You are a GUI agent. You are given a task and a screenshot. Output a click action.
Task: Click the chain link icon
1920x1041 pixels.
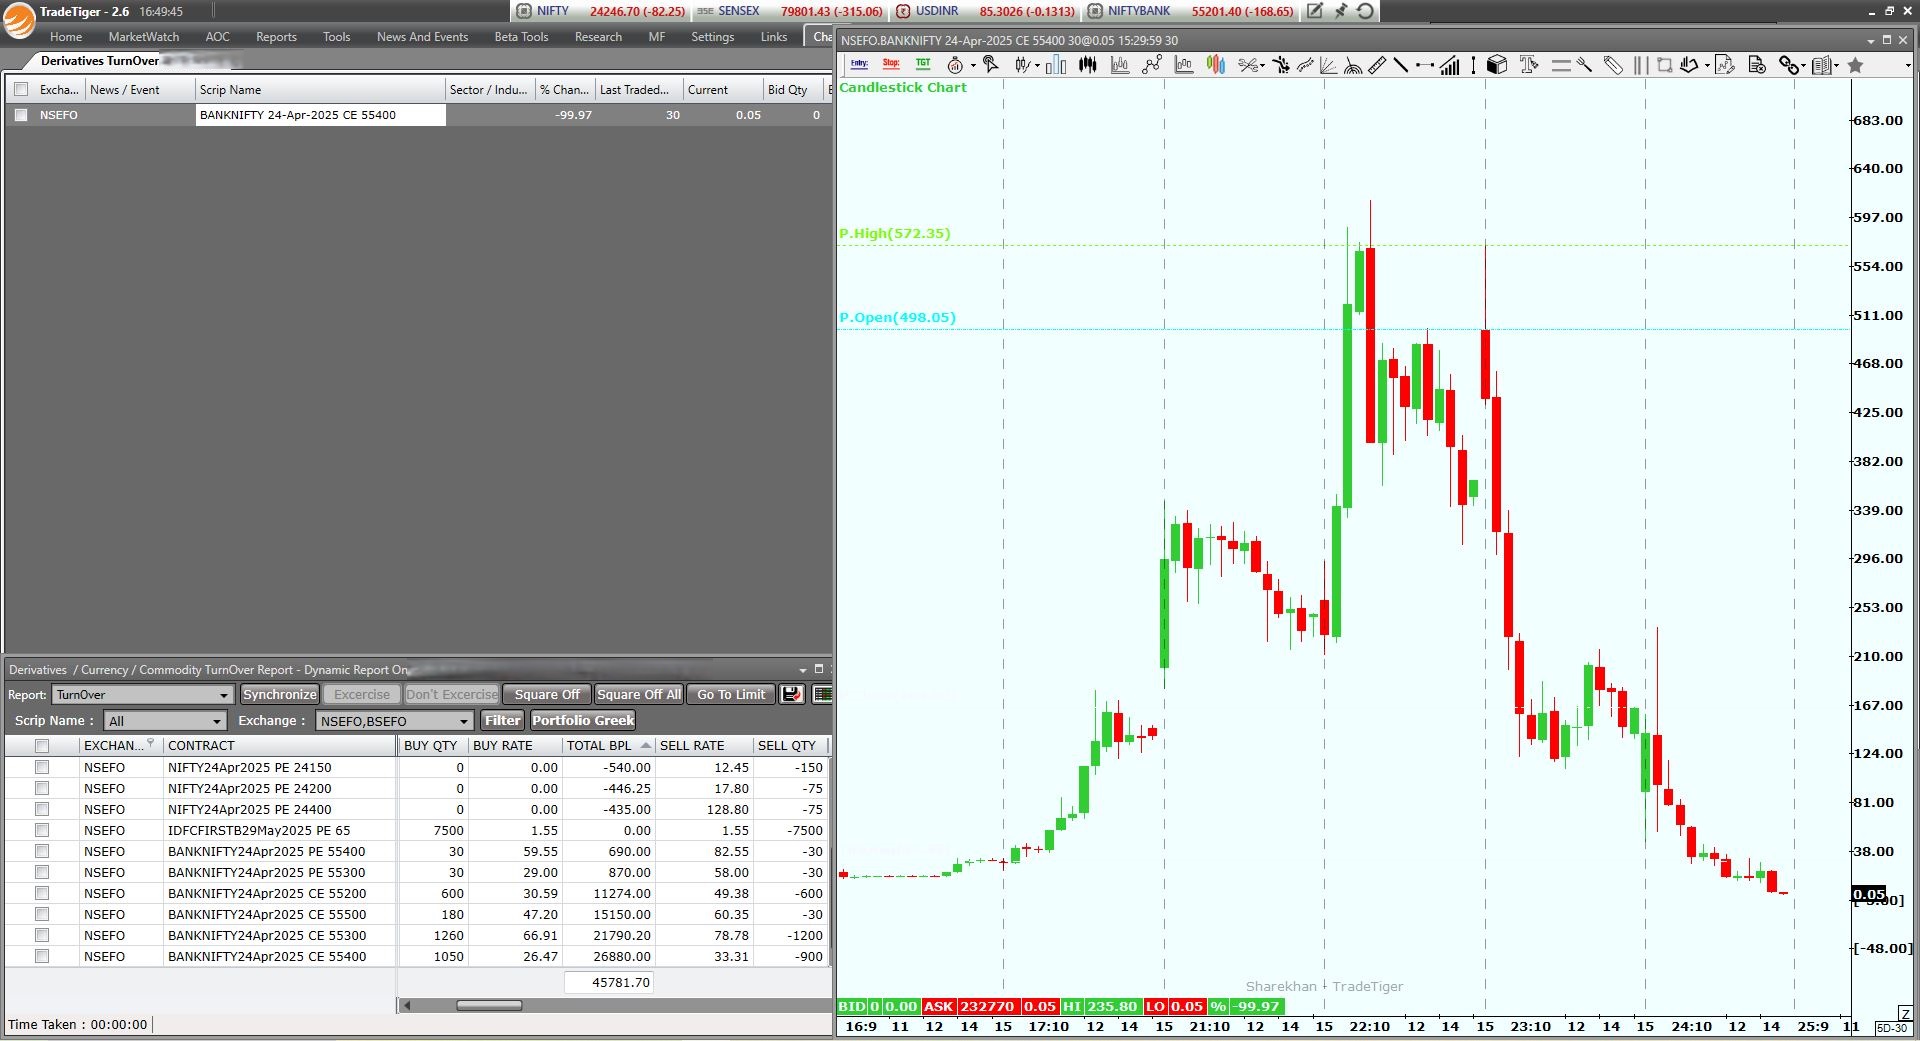(x=1788, y=65)
